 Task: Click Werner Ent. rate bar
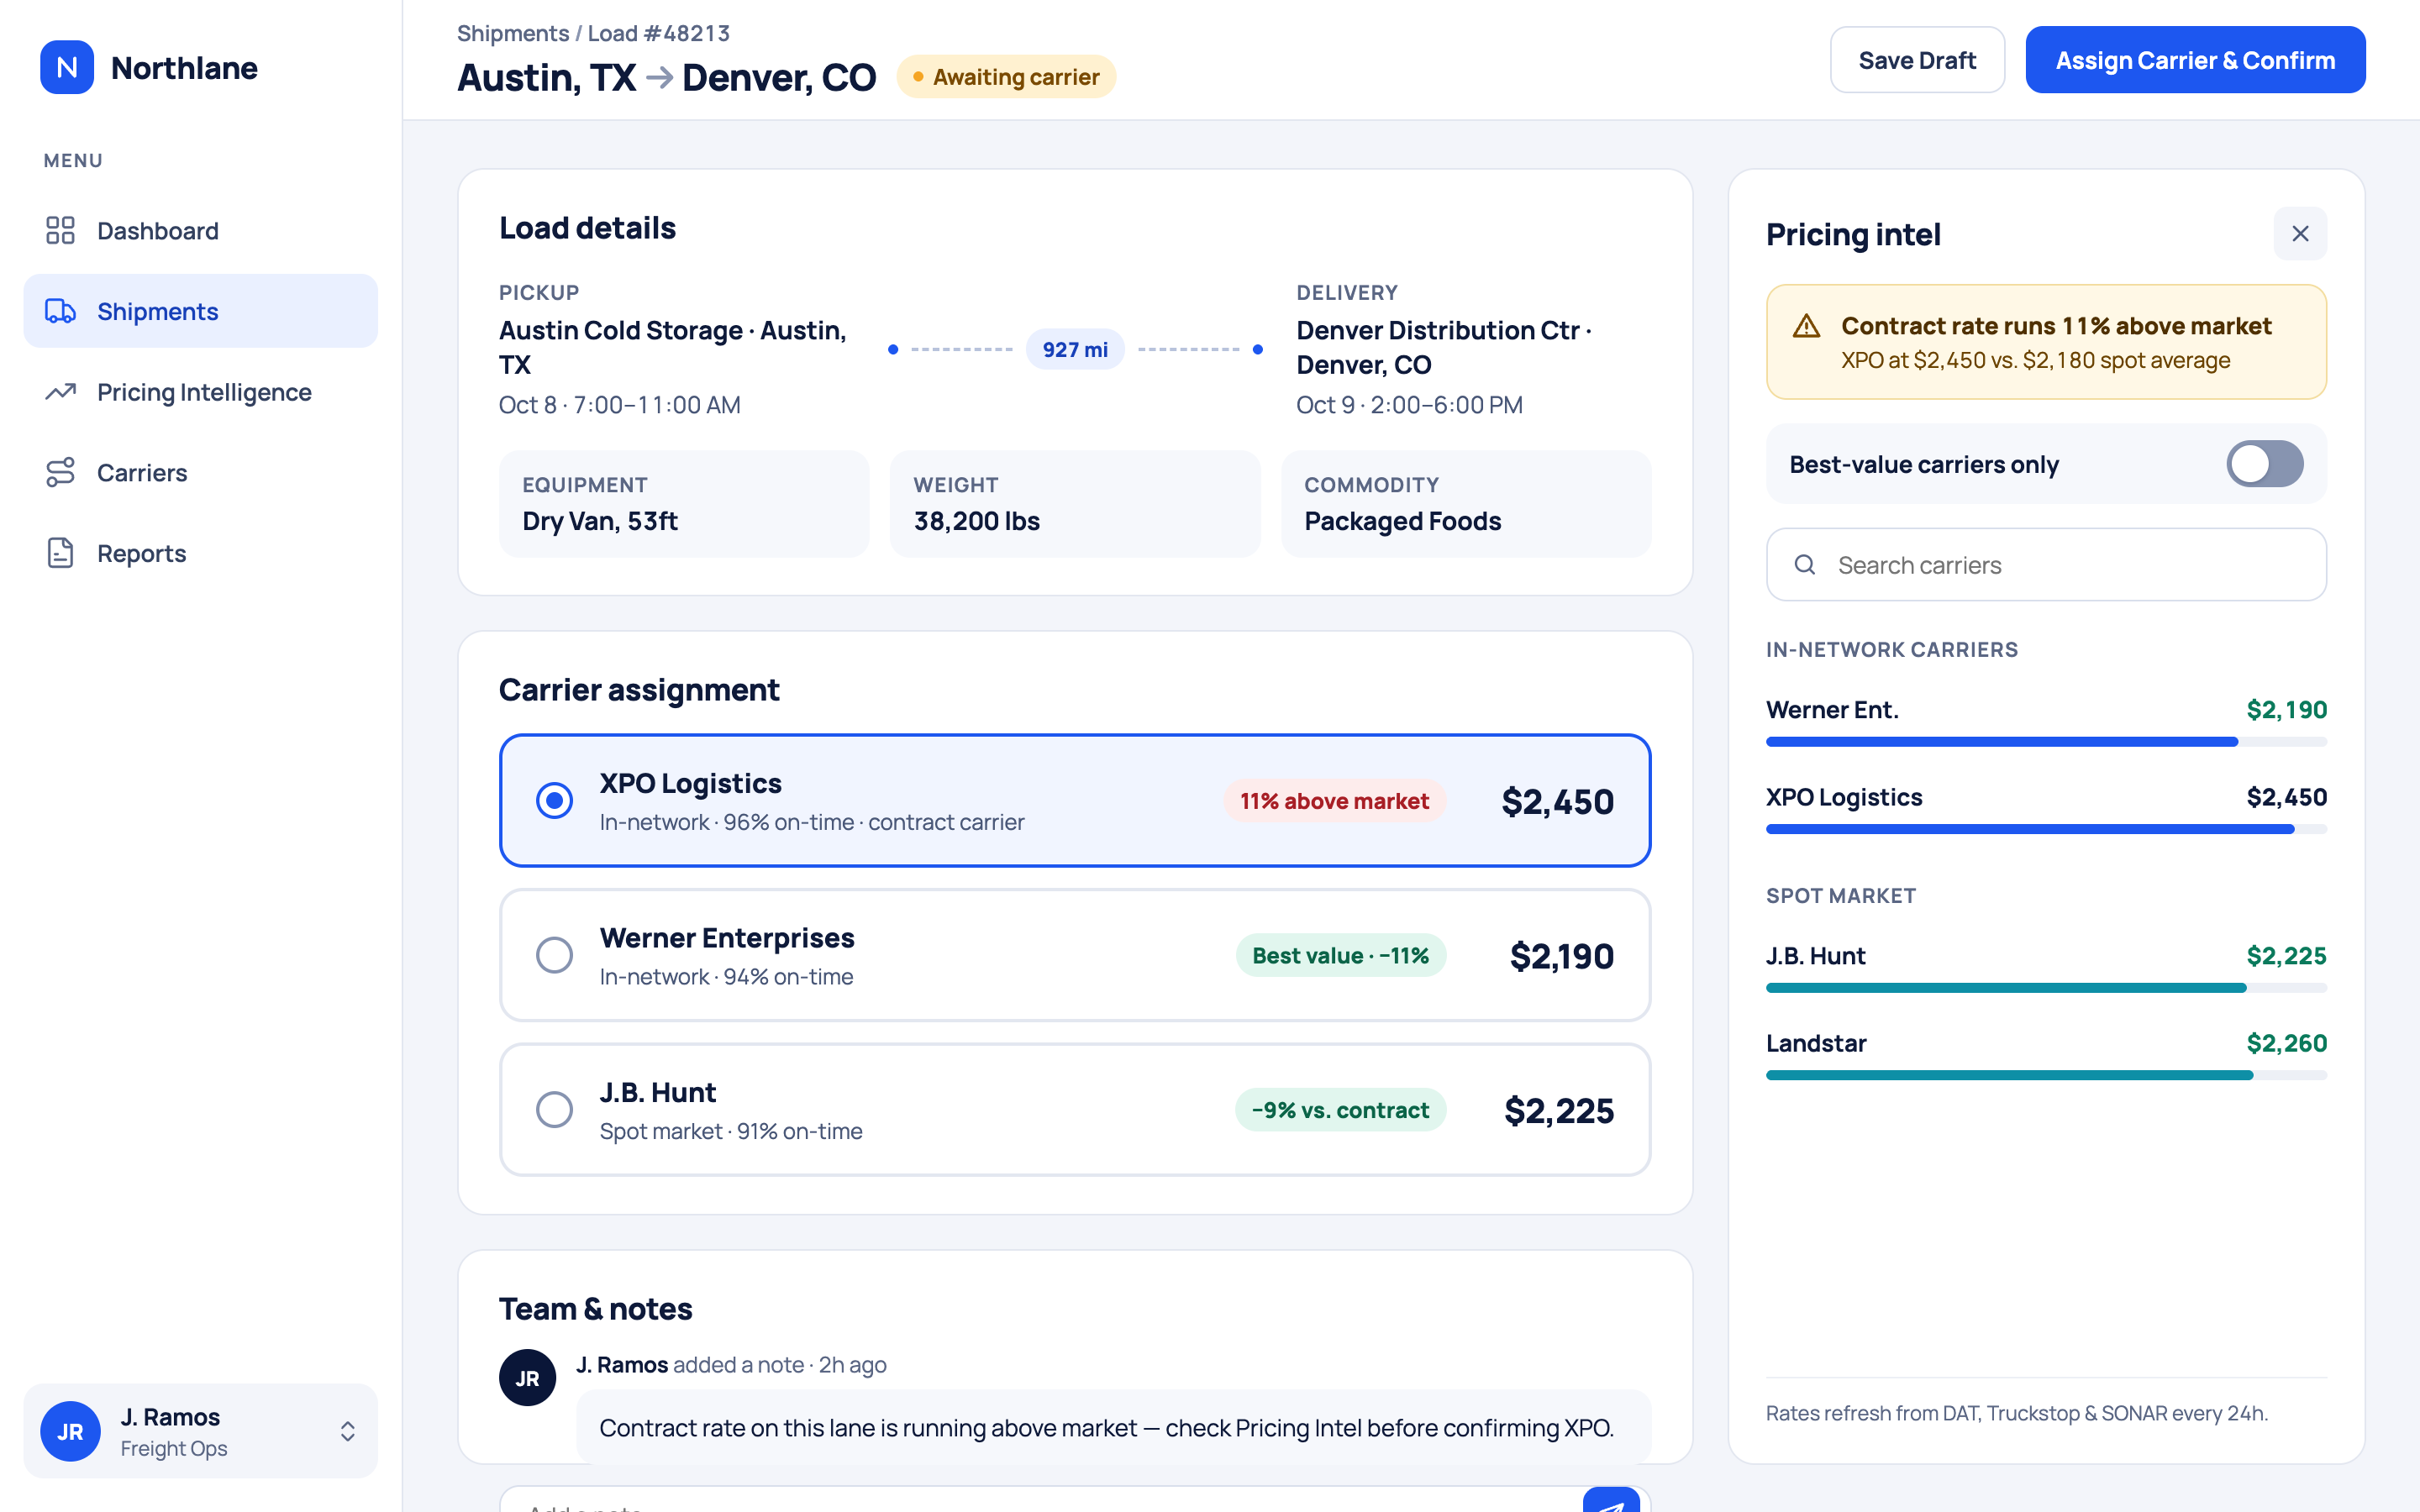click(2046, 742)
